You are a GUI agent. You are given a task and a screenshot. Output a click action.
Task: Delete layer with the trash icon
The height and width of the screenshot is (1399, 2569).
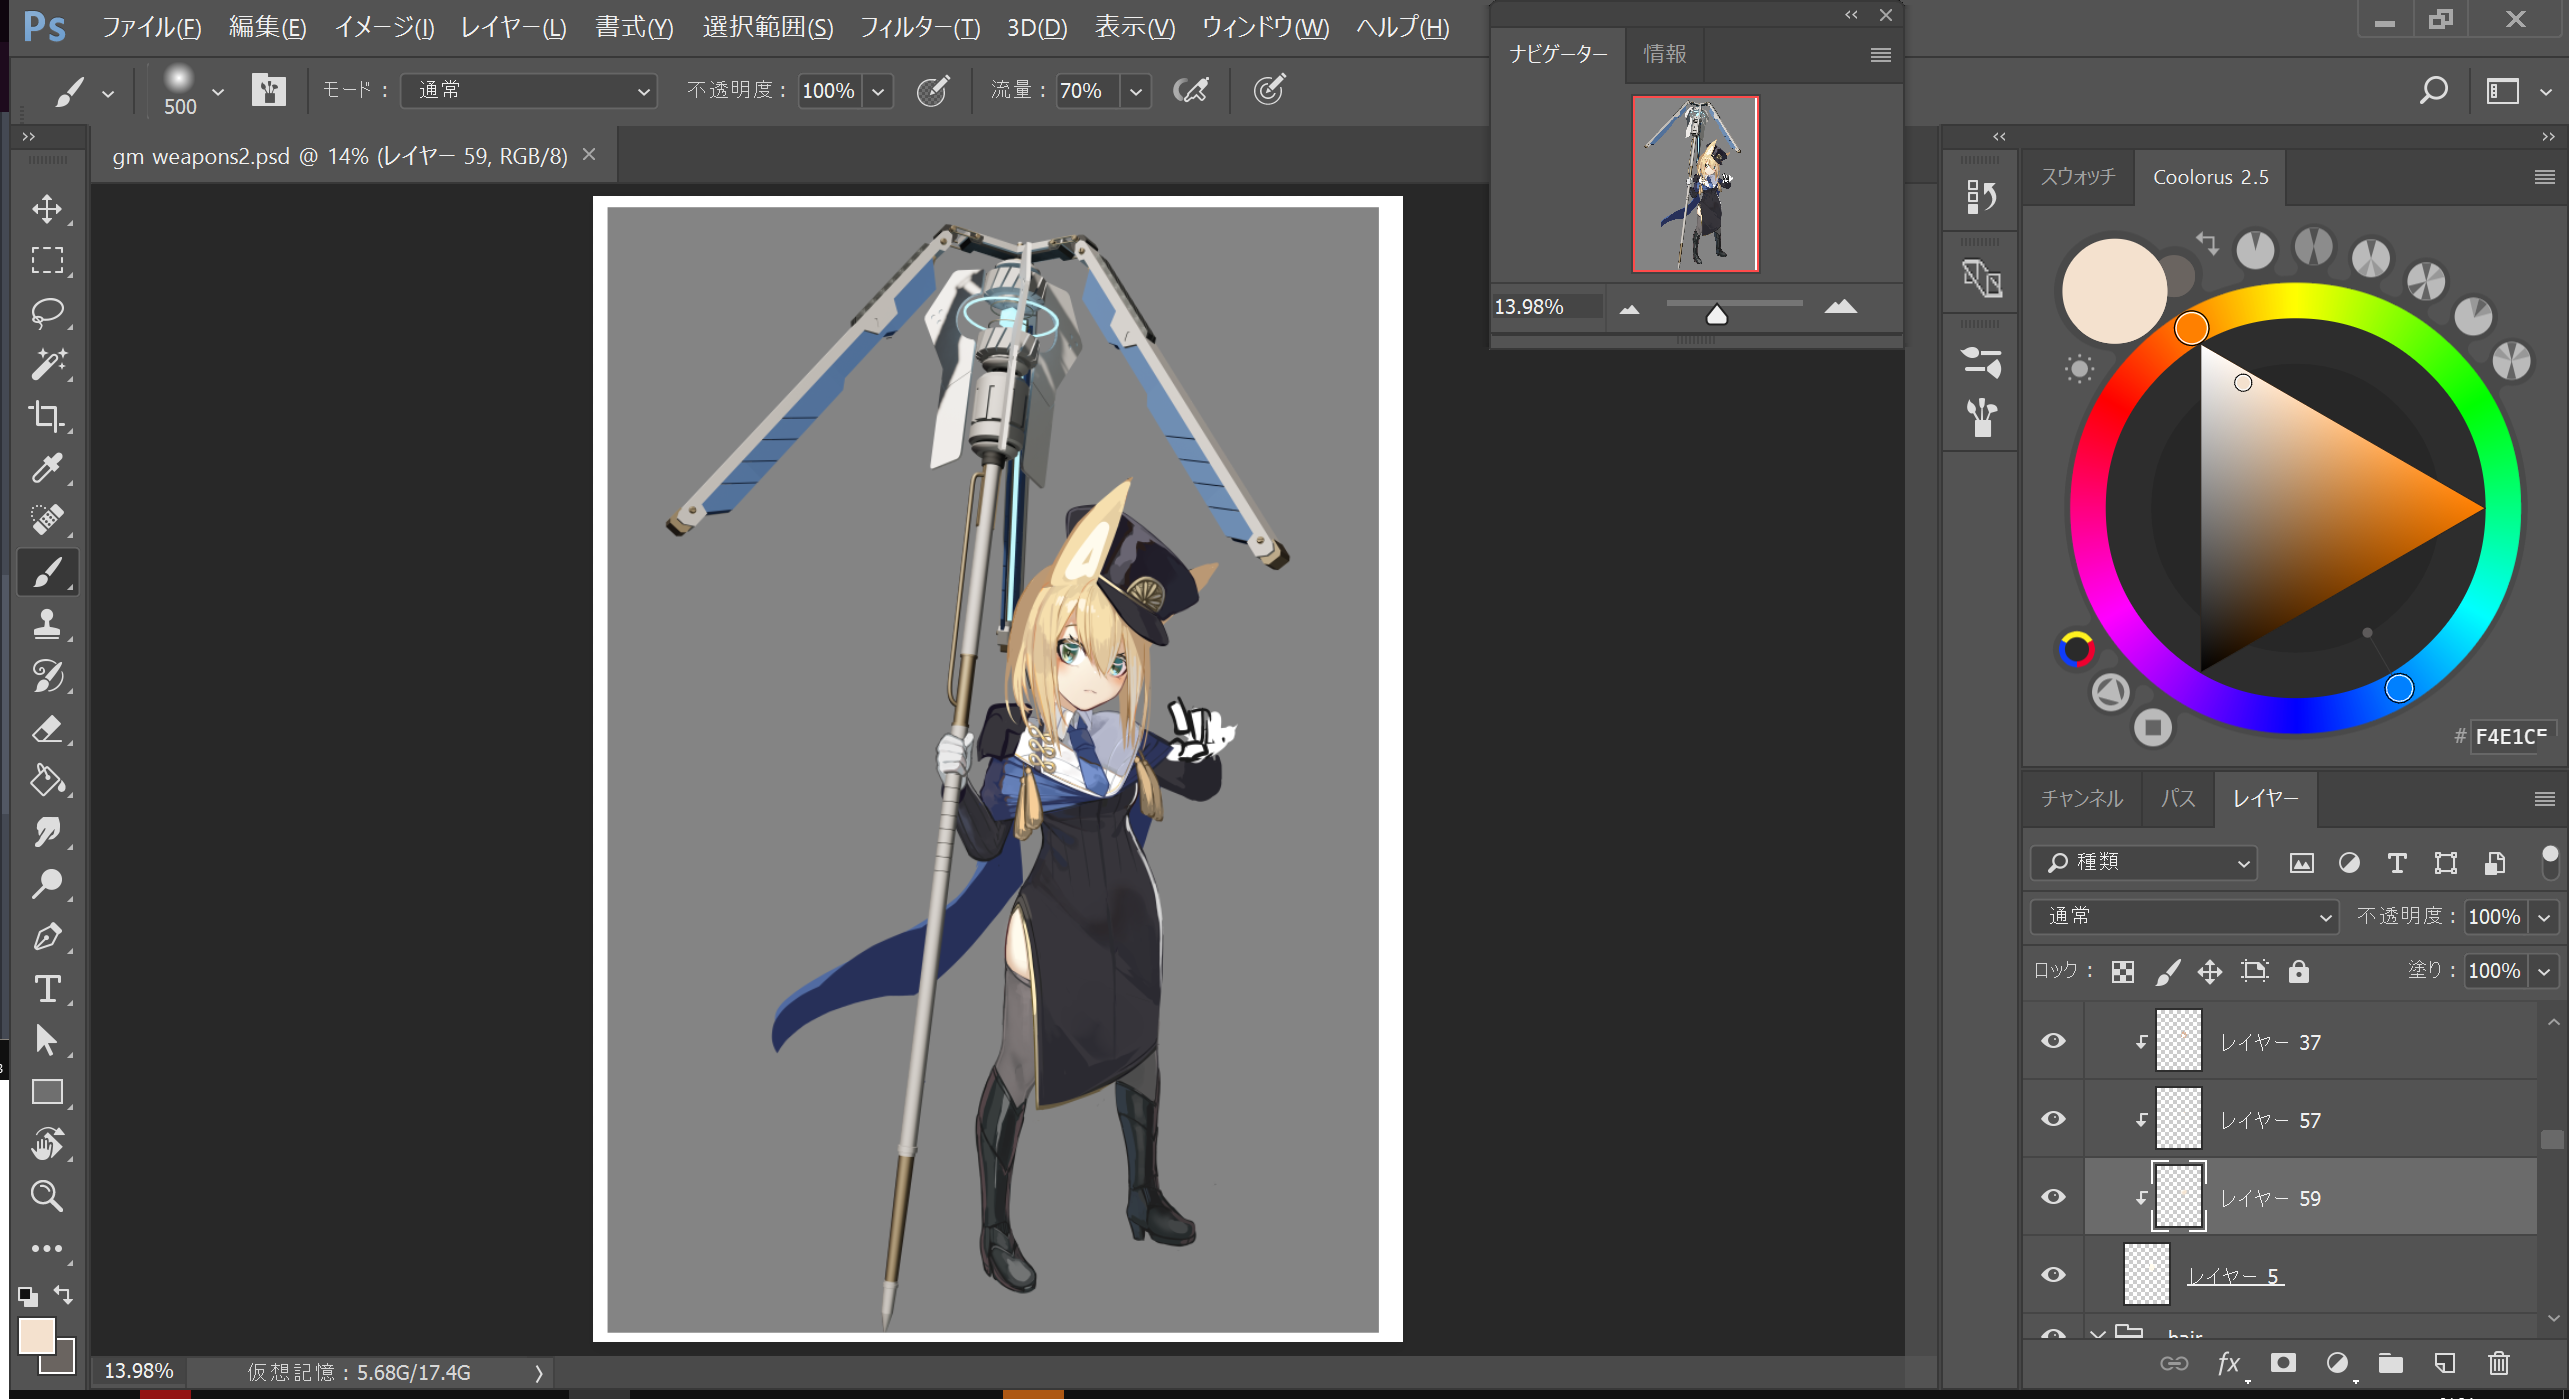tap(2498, 1363)
